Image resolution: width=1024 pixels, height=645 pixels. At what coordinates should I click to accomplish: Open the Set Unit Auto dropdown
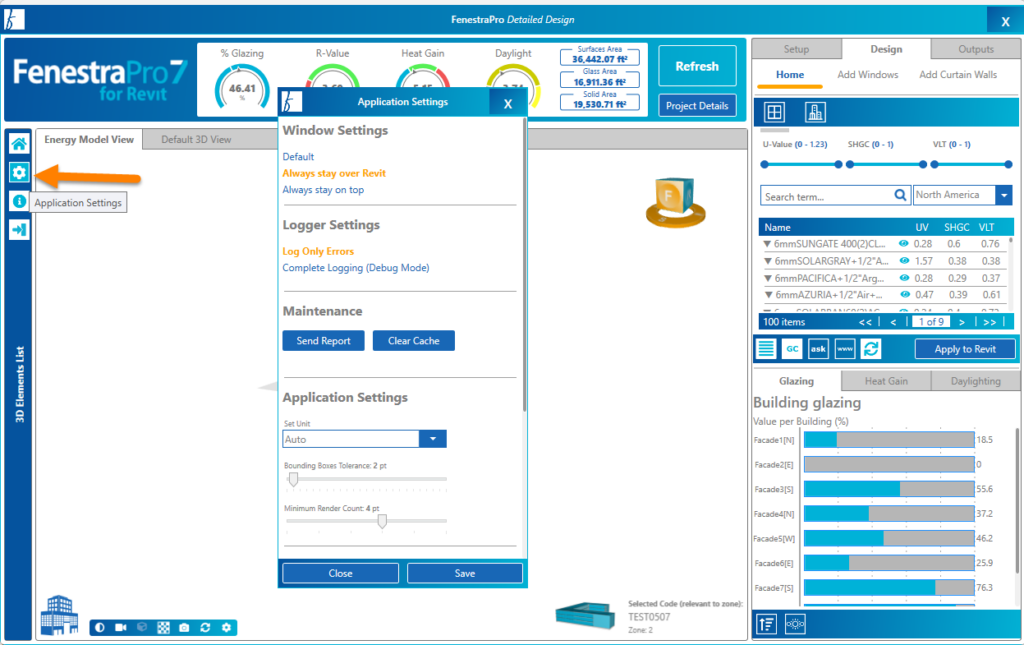432,439
